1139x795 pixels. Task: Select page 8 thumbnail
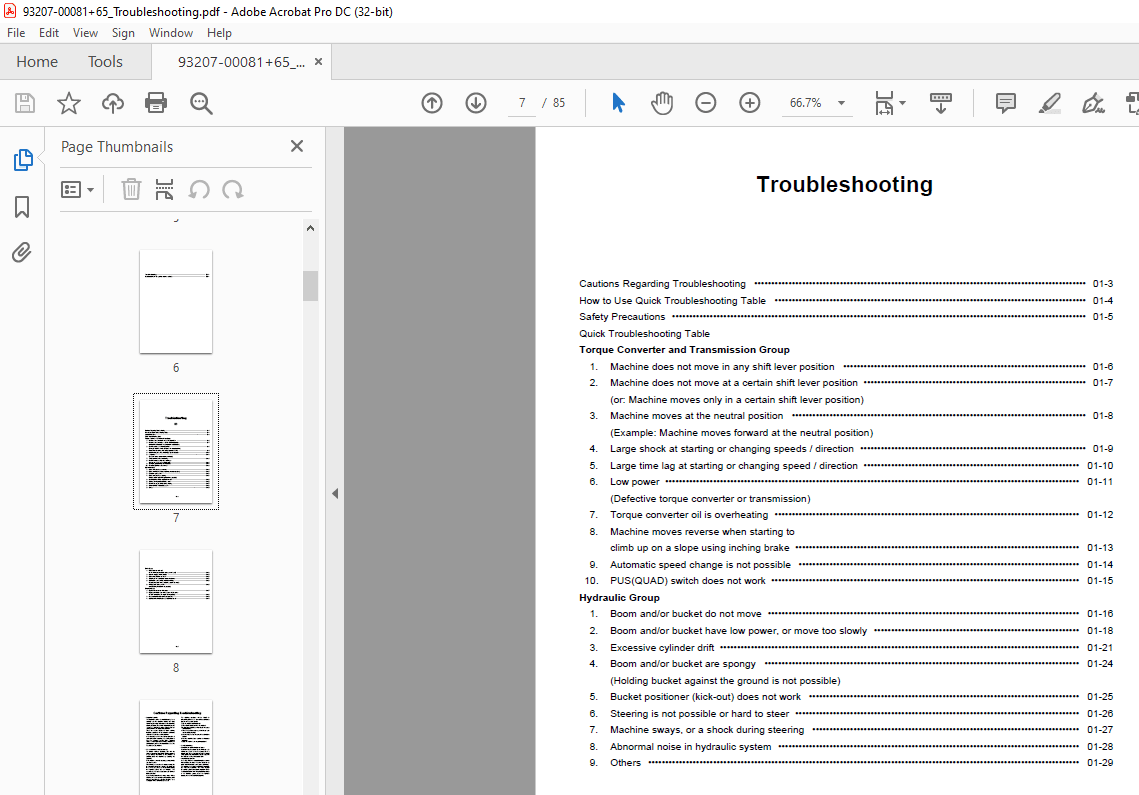click(x=176, y=600)
